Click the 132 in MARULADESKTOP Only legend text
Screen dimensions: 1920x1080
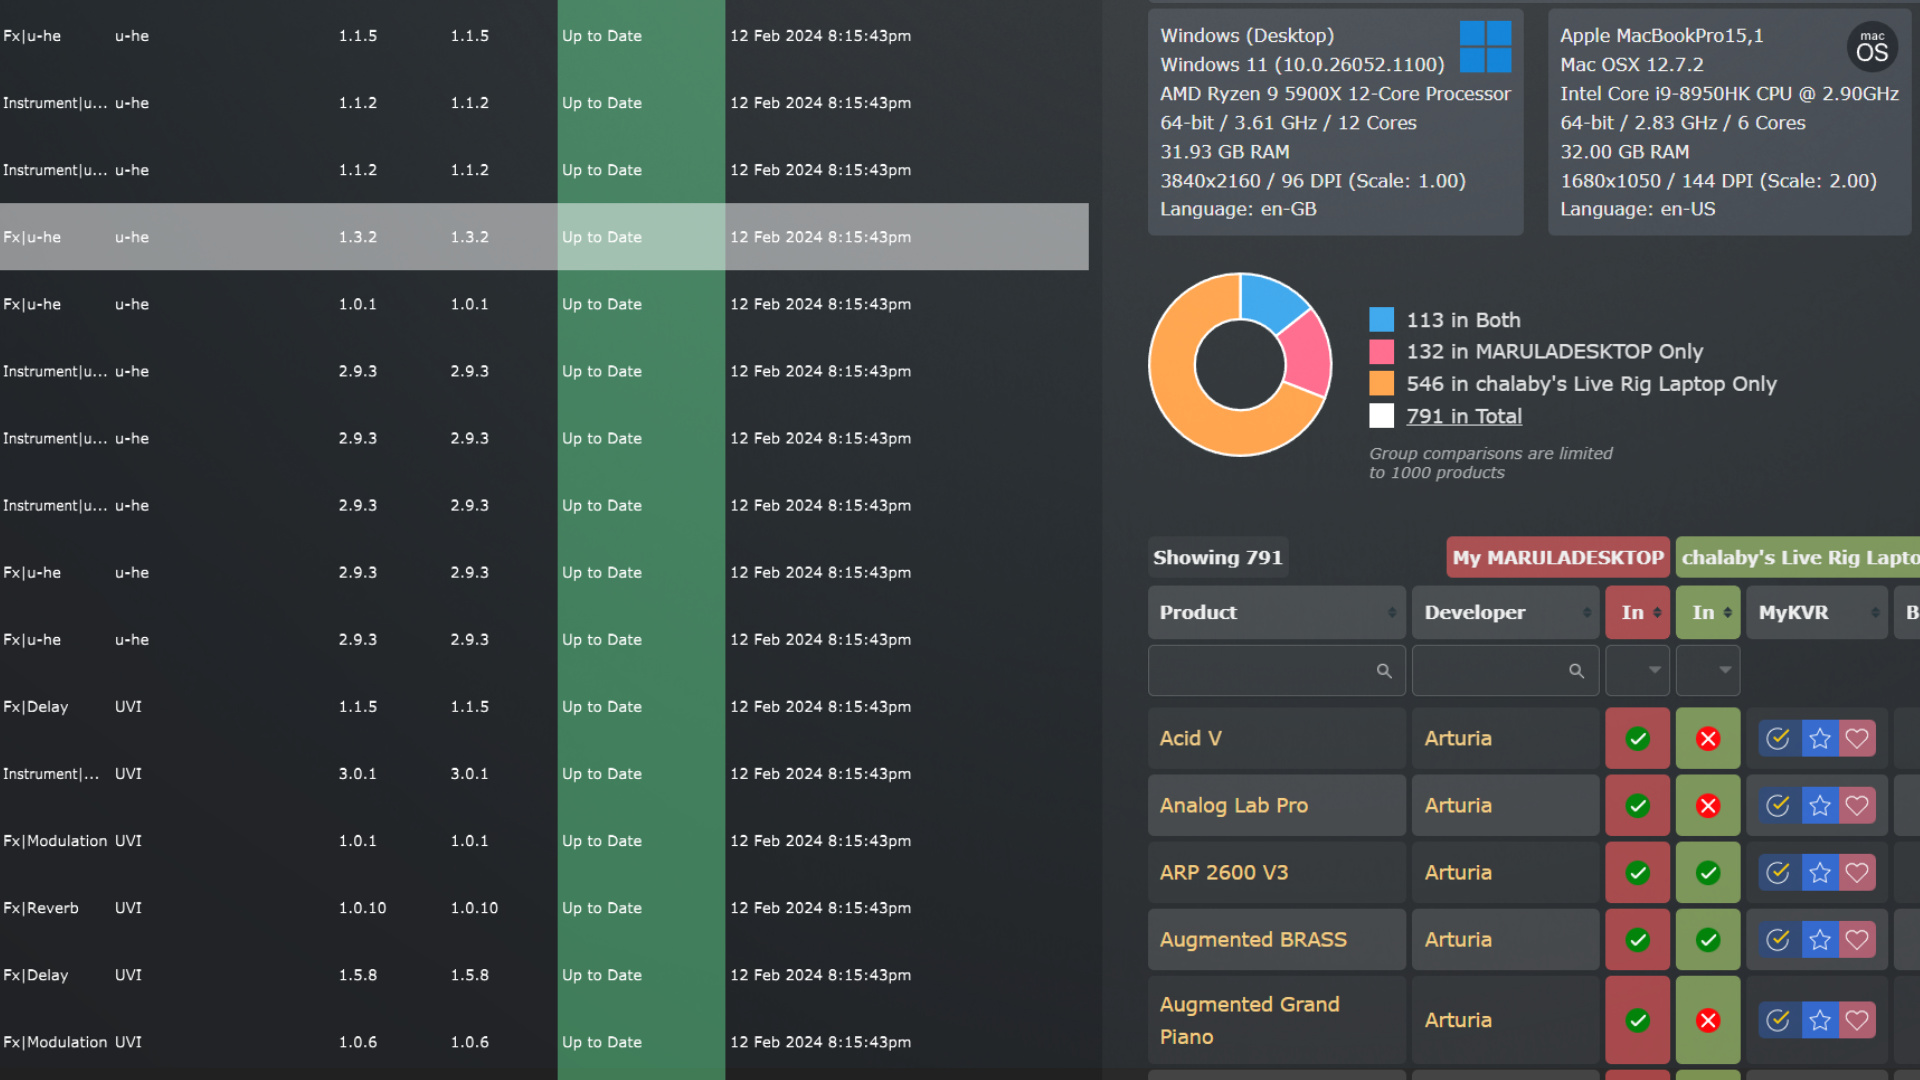(x=1554, y=352)
